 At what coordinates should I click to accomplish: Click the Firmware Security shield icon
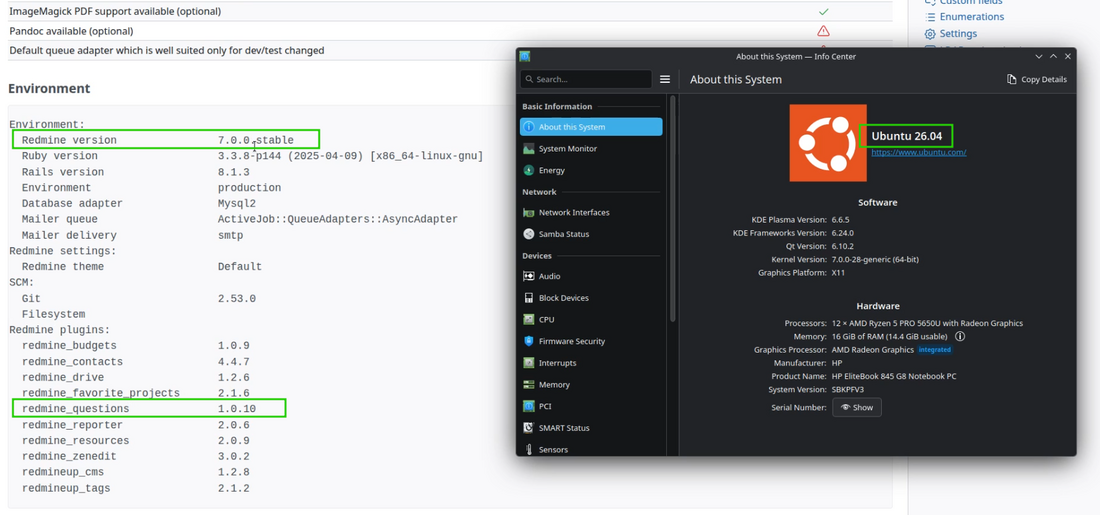tap(529, 341)
